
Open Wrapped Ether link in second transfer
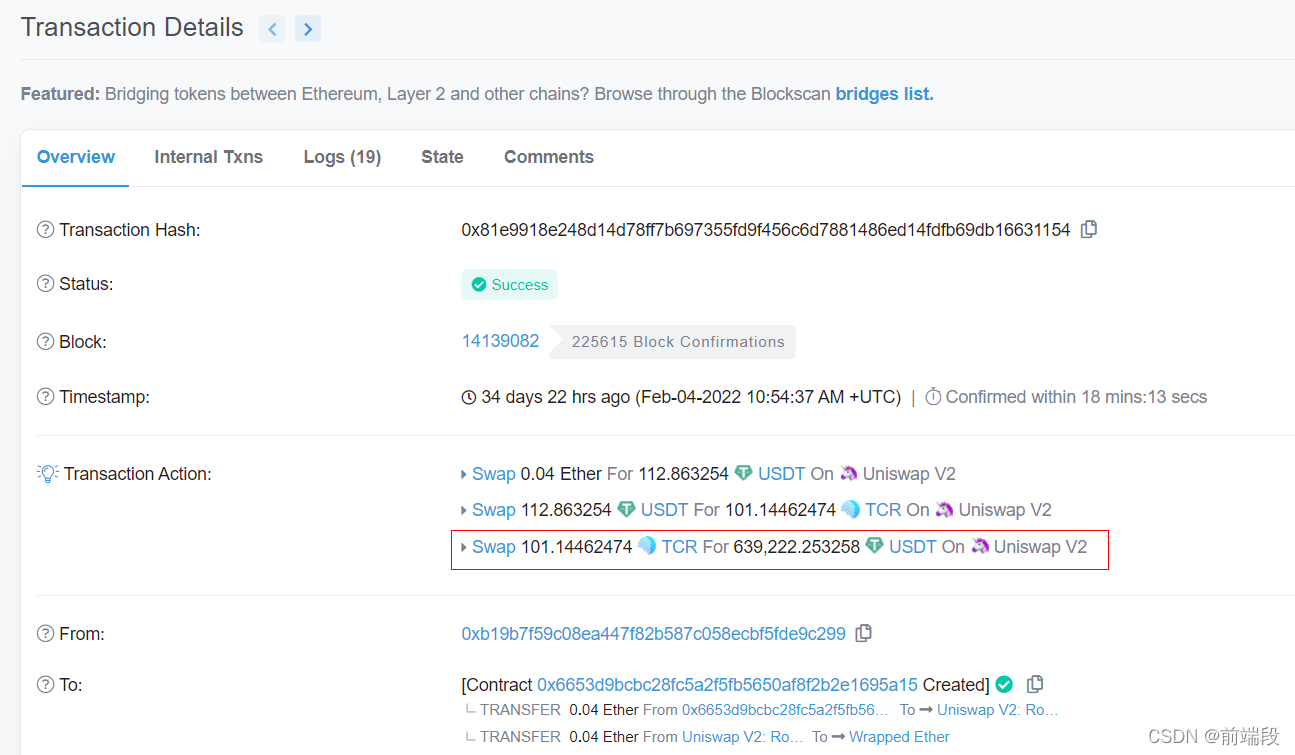click(899, 736)
